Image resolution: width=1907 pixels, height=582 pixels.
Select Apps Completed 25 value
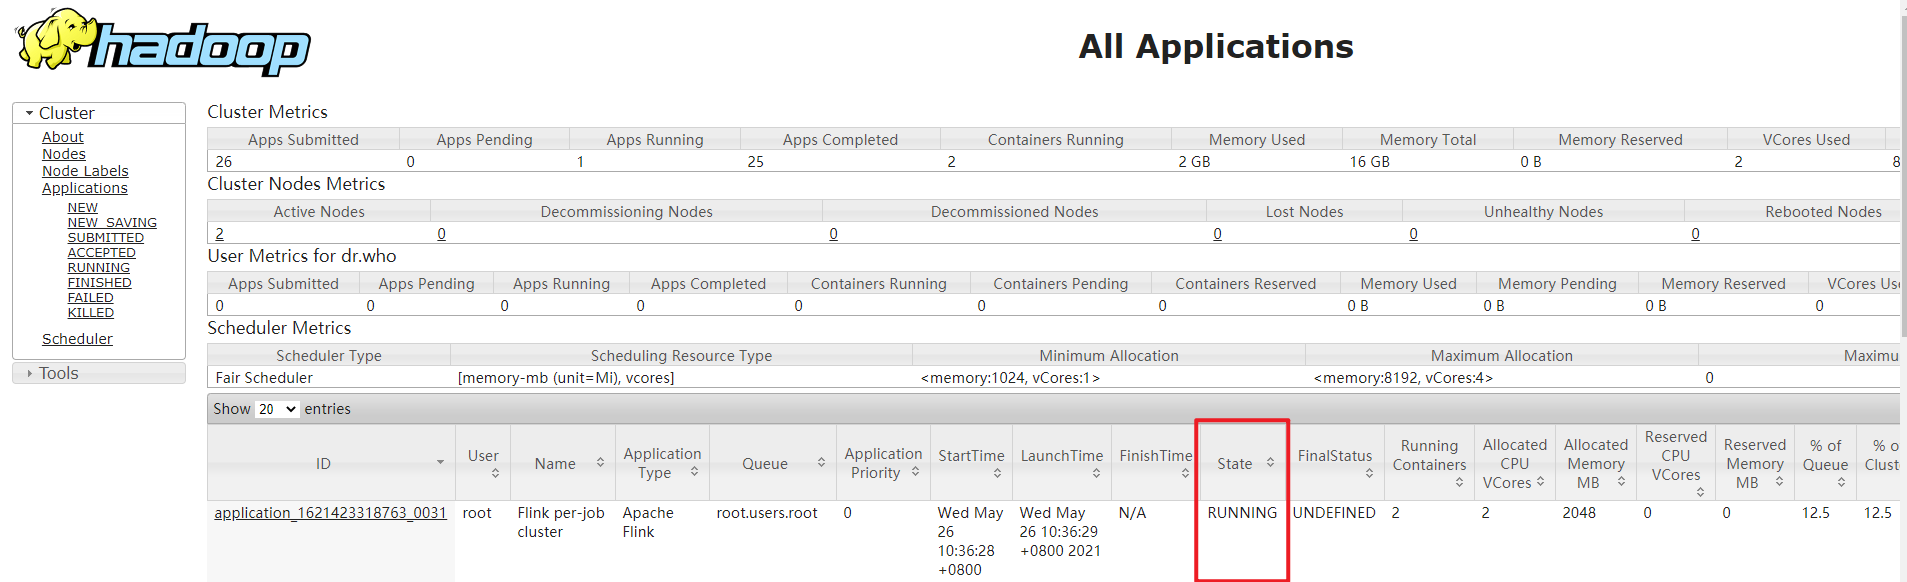tap(756, 162)
